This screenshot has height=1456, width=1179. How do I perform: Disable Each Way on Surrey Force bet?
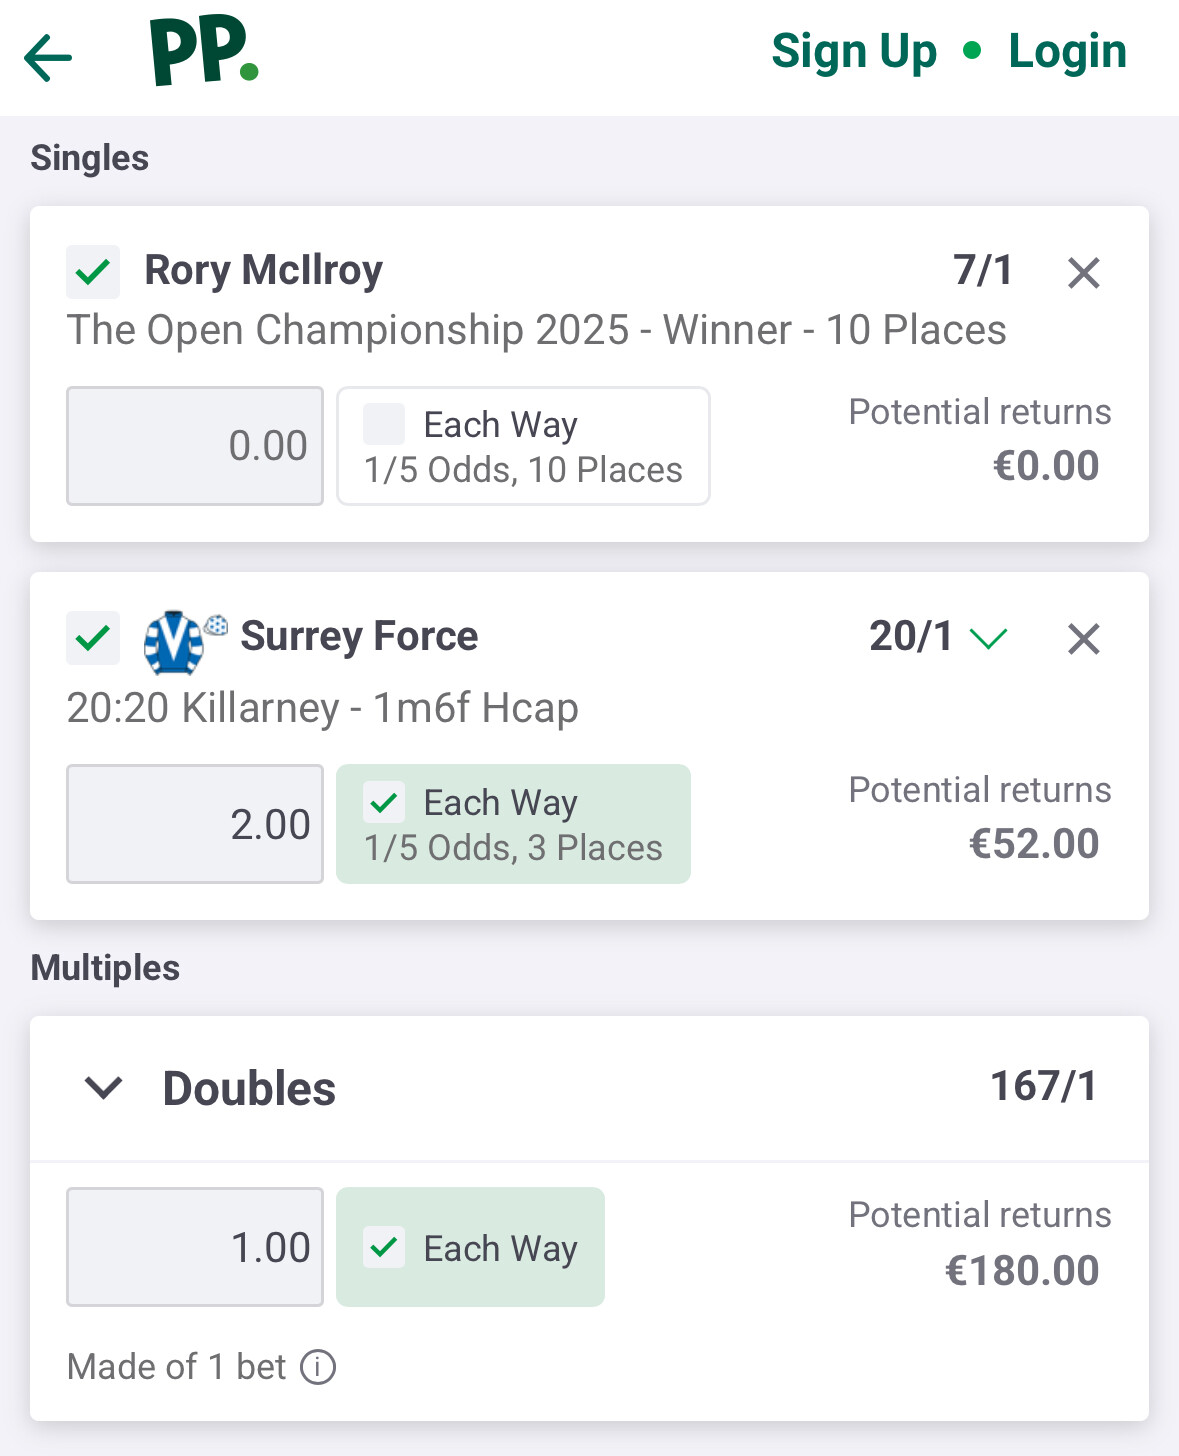point(385,802)
